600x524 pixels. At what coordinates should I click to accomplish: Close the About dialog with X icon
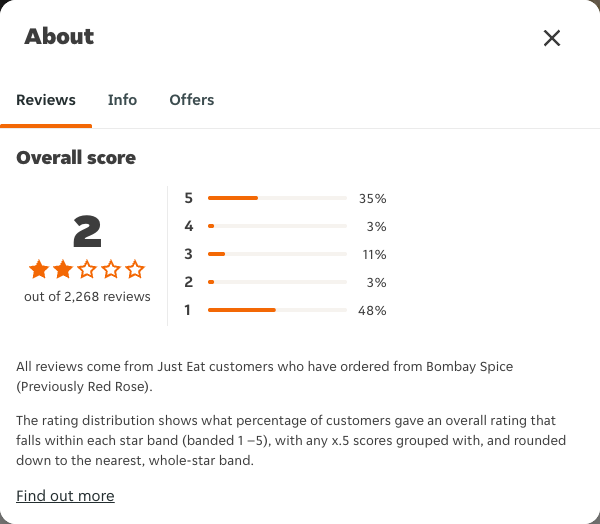(x=552, y=38)
